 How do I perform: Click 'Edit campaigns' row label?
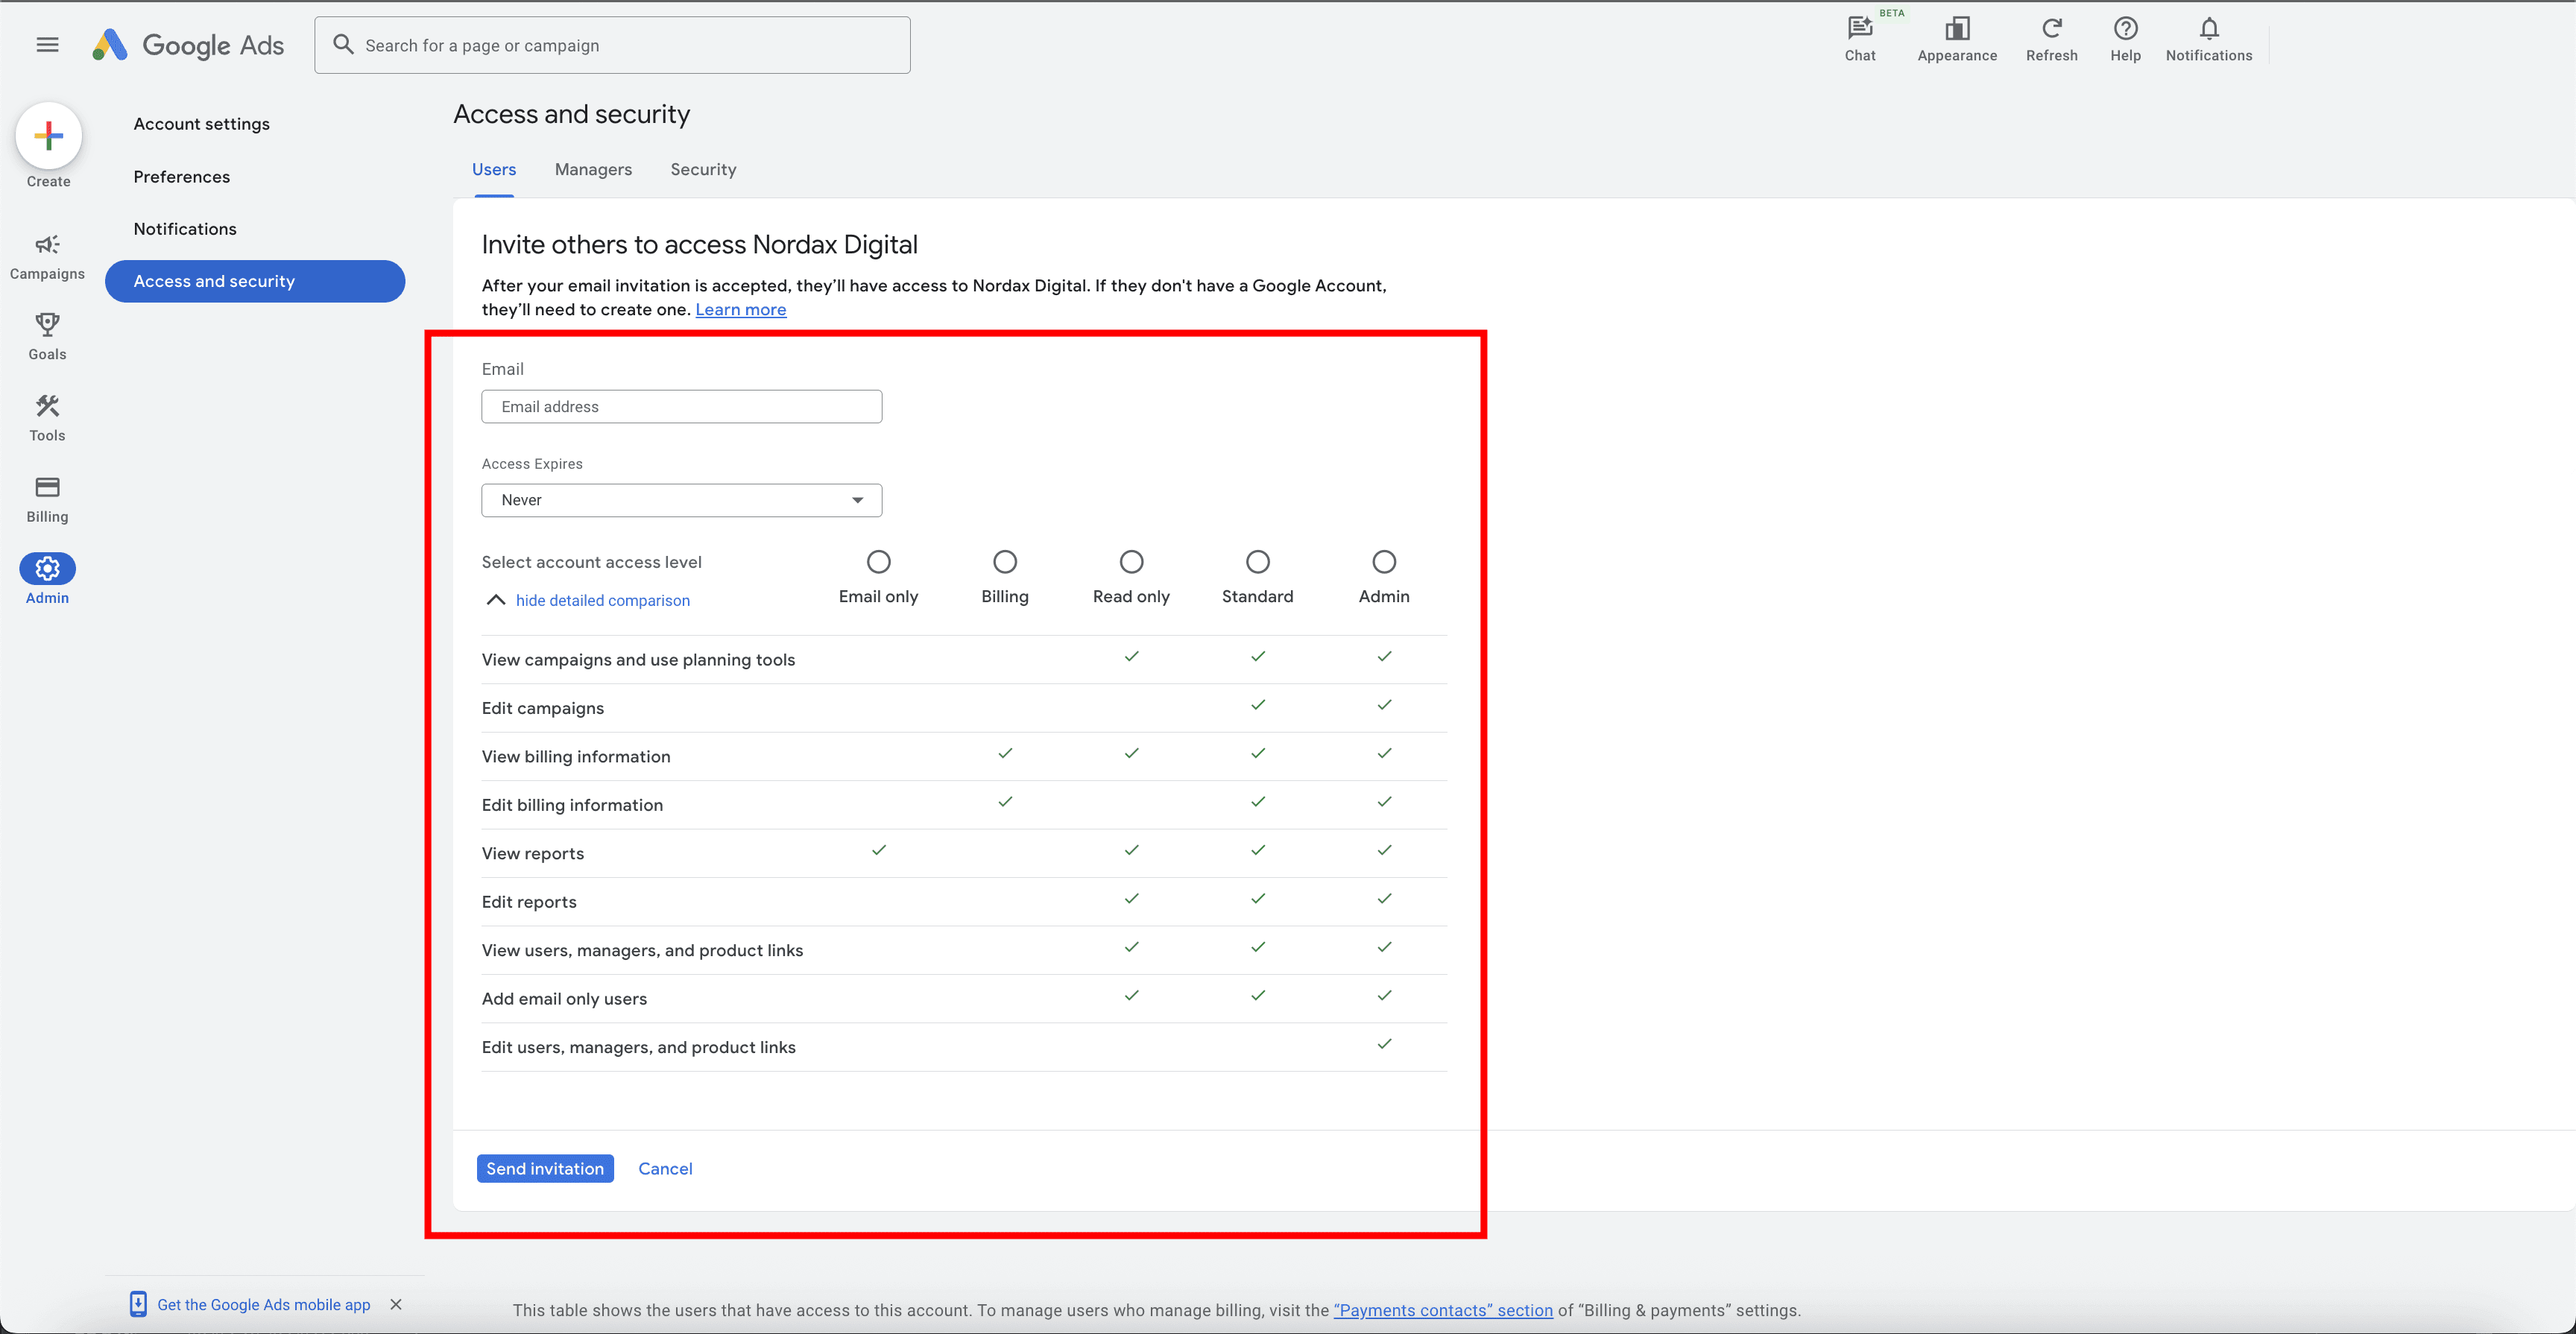click(543, 708)
